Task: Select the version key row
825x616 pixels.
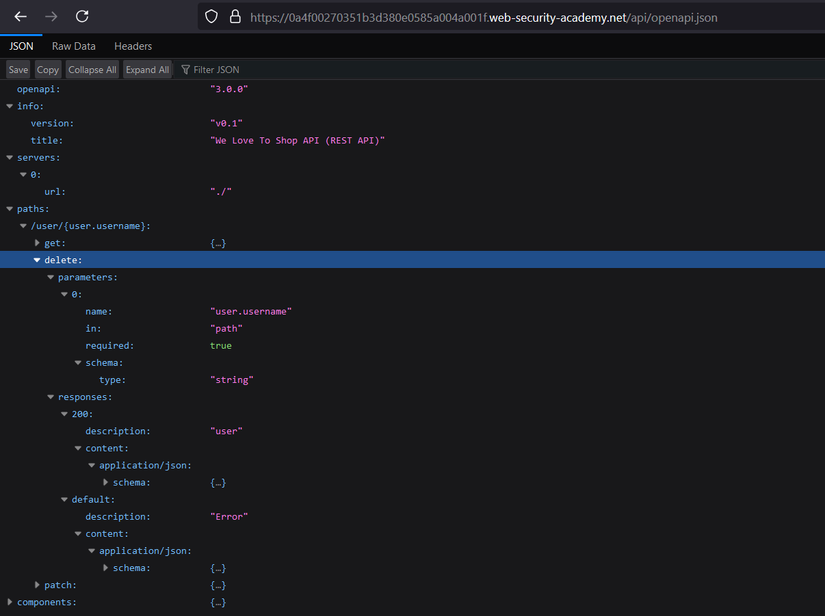Action: pyautogui.click(x=412, y=123)
